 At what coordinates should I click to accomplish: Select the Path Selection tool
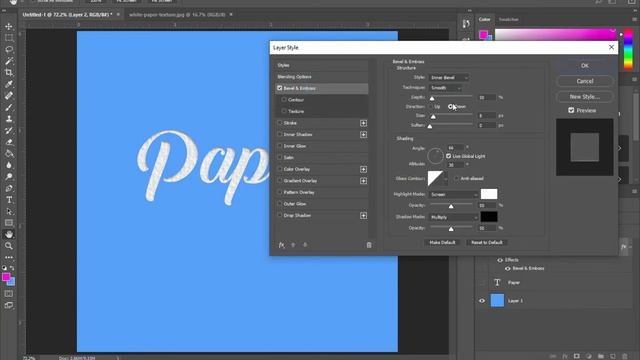pyautogui.click(x=9, y=211)
